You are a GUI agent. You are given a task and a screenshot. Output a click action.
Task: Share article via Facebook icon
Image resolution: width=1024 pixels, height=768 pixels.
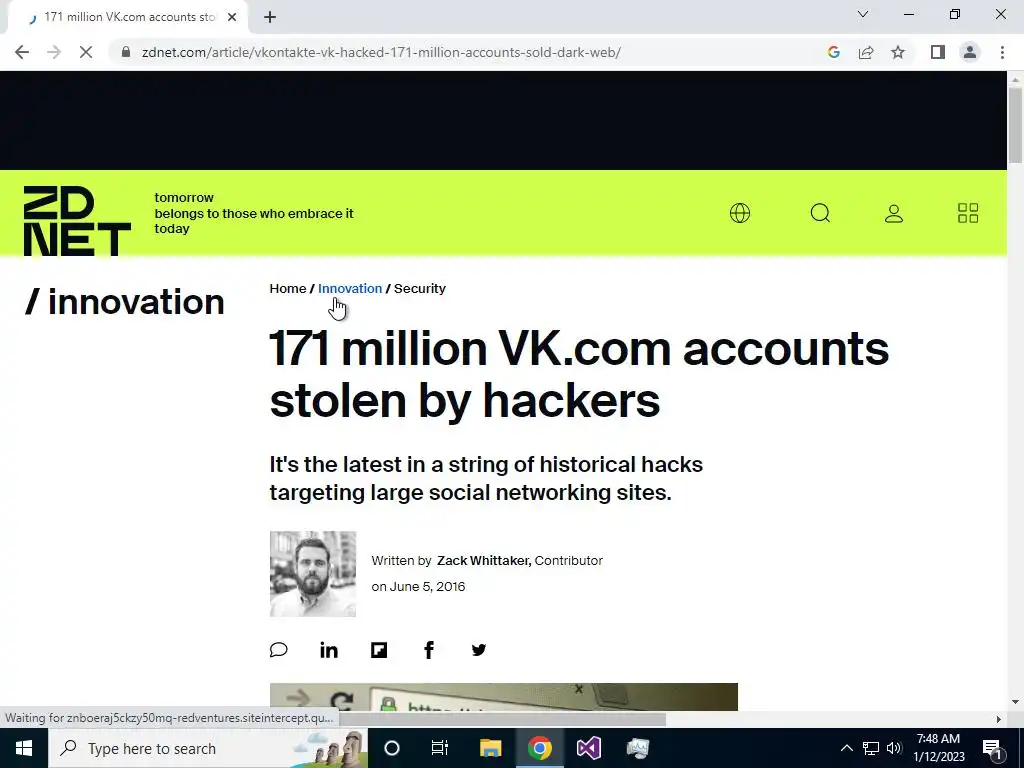(429, 650)
